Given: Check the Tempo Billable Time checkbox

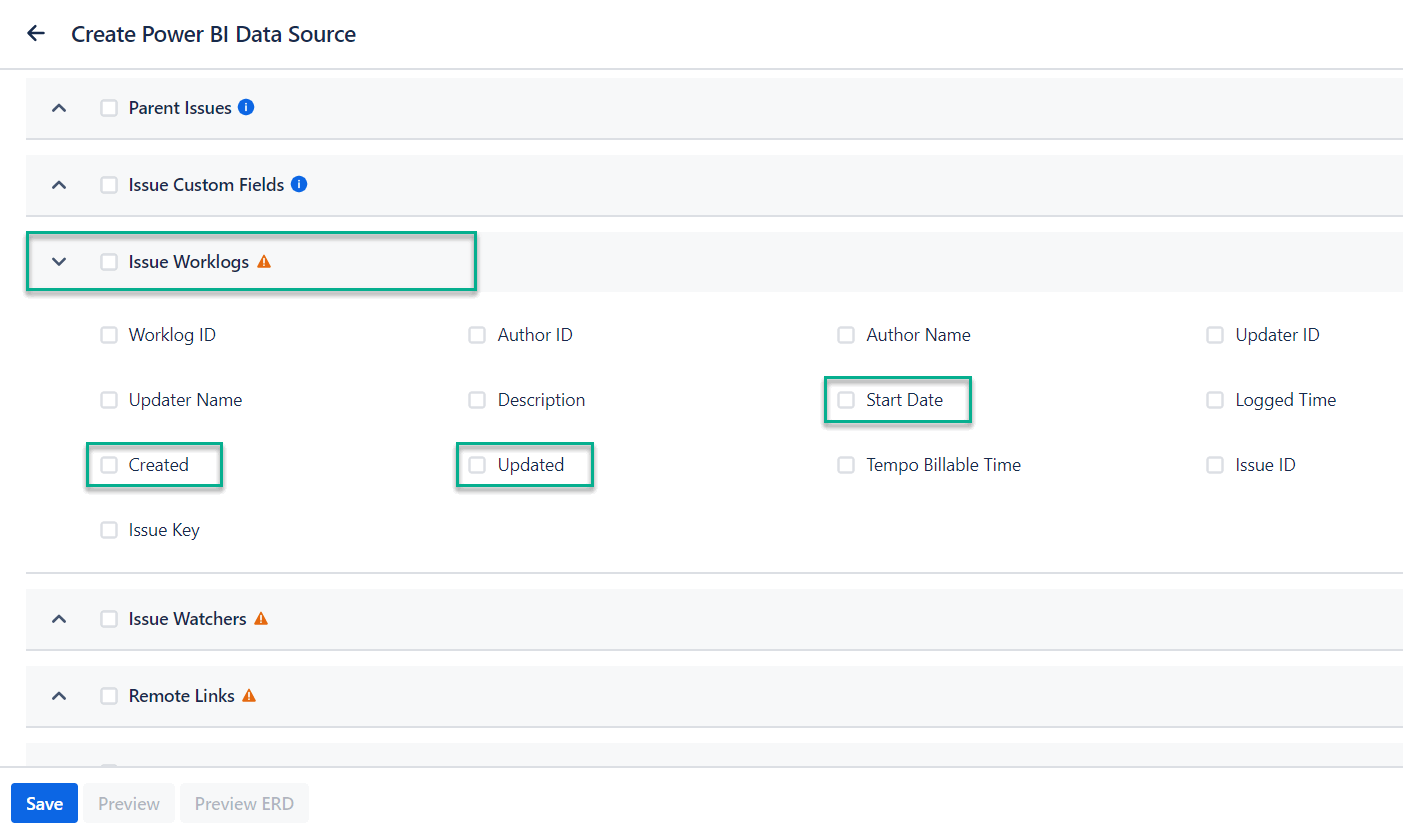Looking at the screenshot, I should (846, 465).
